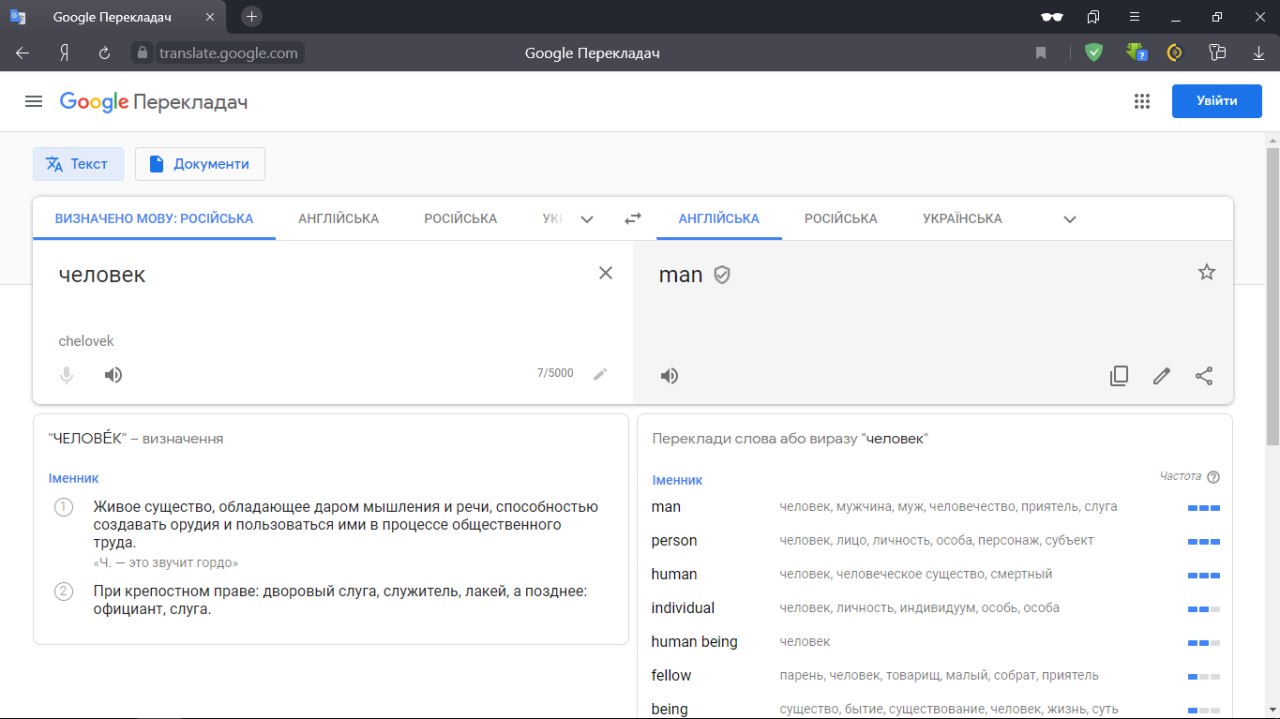Viewport: 1280px width, 719px height.
Task: Select the translation entry human being
Action: tap(694, 642)
